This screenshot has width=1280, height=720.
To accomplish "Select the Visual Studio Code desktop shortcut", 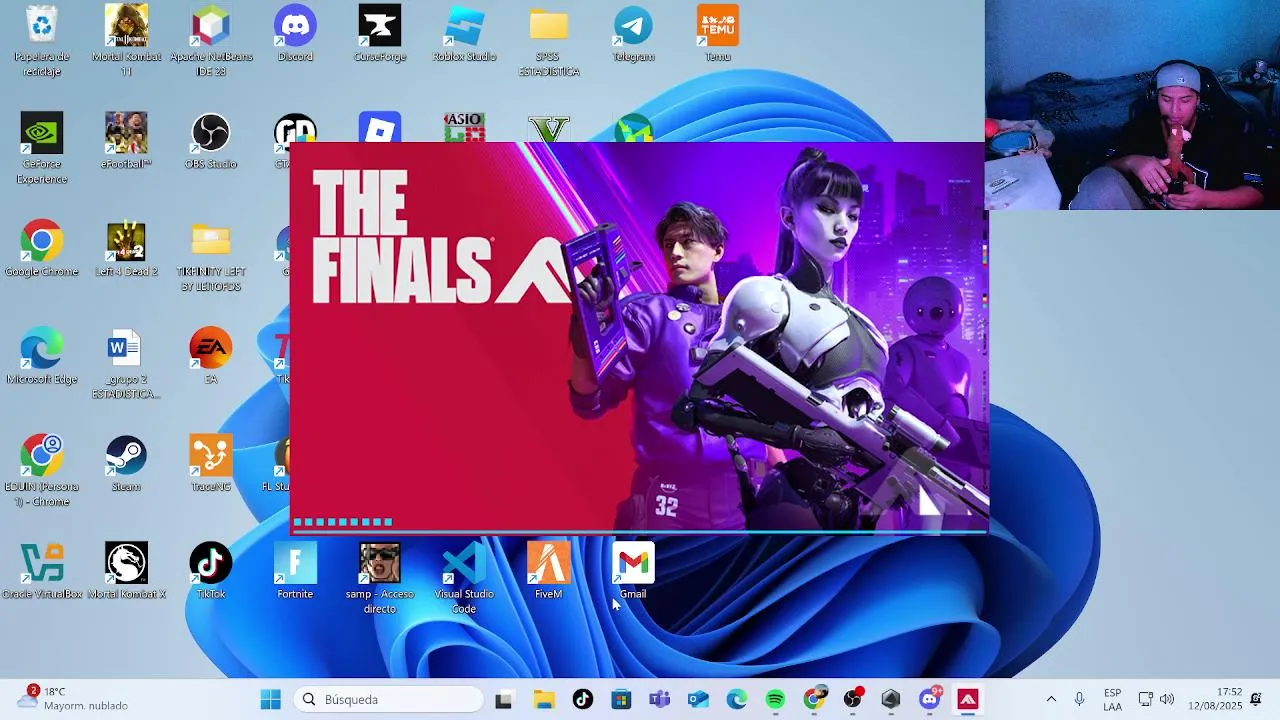I will 464,579.
